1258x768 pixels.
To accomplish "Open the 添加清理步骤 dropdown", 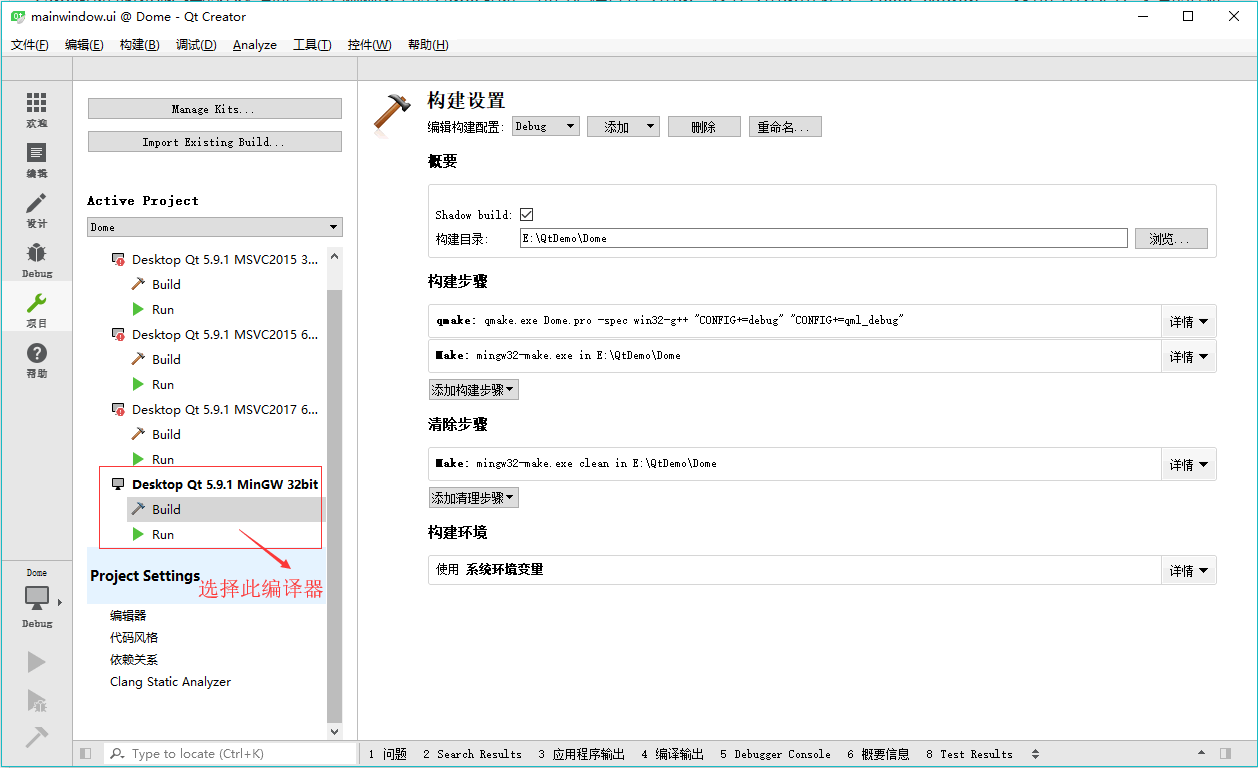I will pos(474,498).
